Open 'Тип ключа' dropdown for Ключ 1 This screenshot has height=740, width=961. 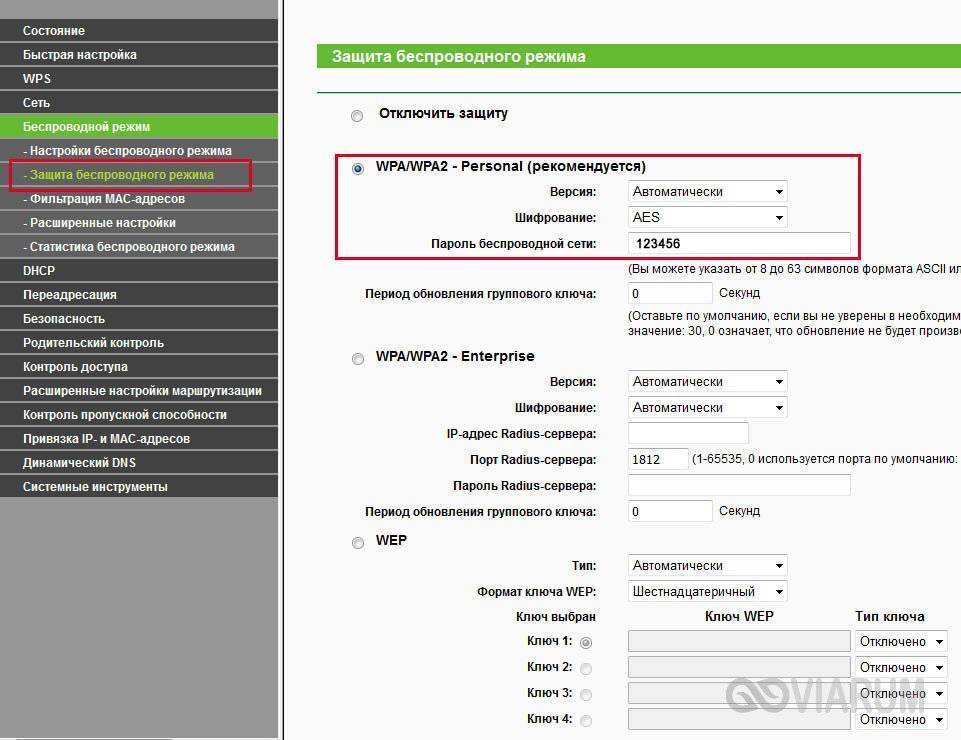click(x=900, y=641)
